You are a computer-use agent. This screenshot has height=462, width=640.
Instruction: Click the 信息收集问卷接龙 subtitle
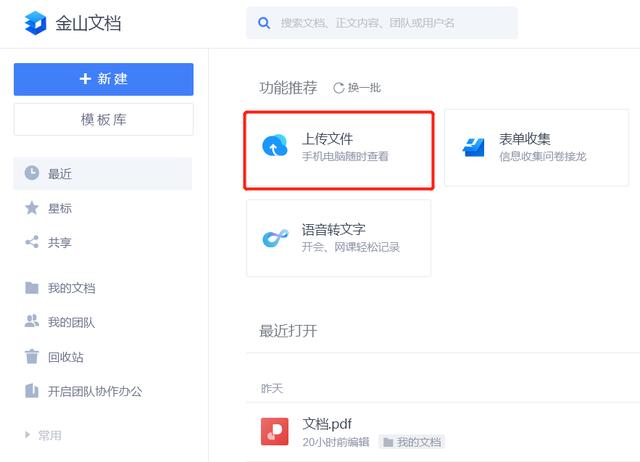tap(543, 156)
